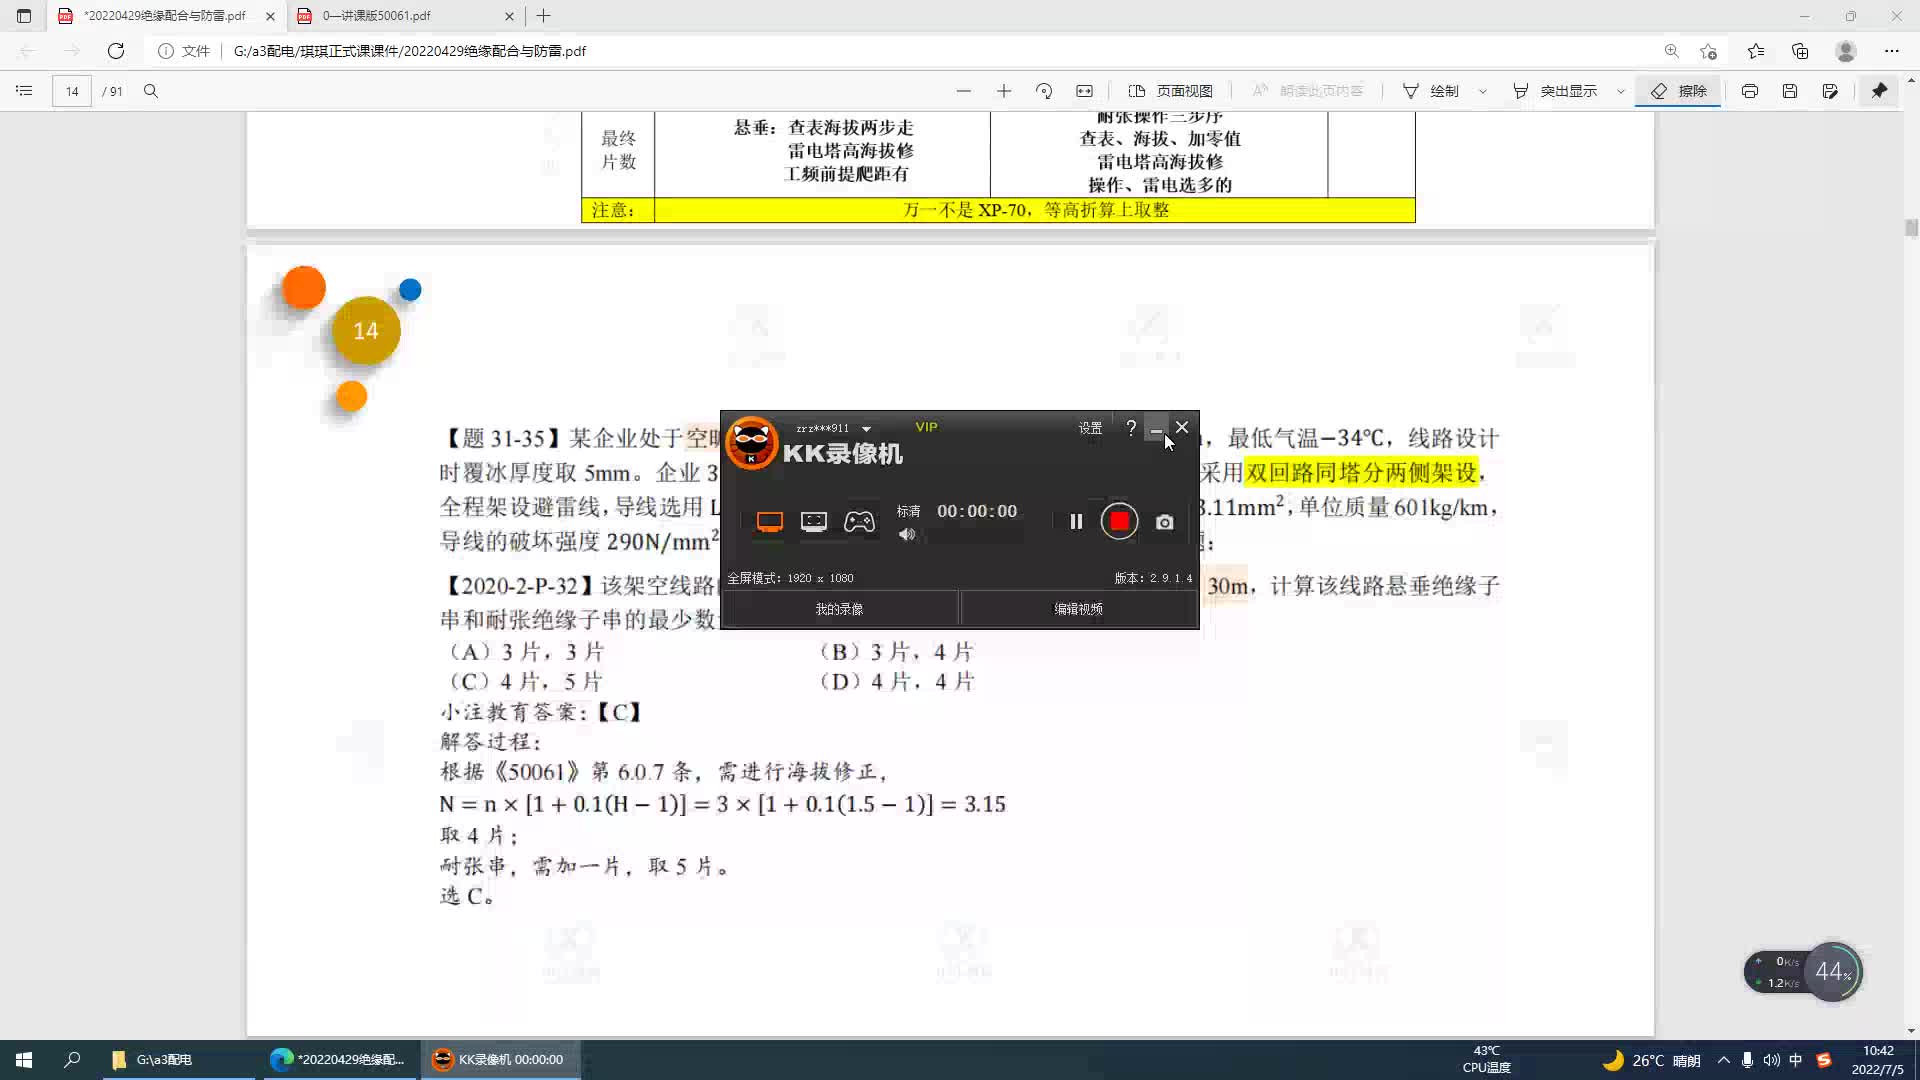Expand the 突出显示 highlight options dropdown
This screenshot has height=1080, width=1920.
click(1621, 91)
